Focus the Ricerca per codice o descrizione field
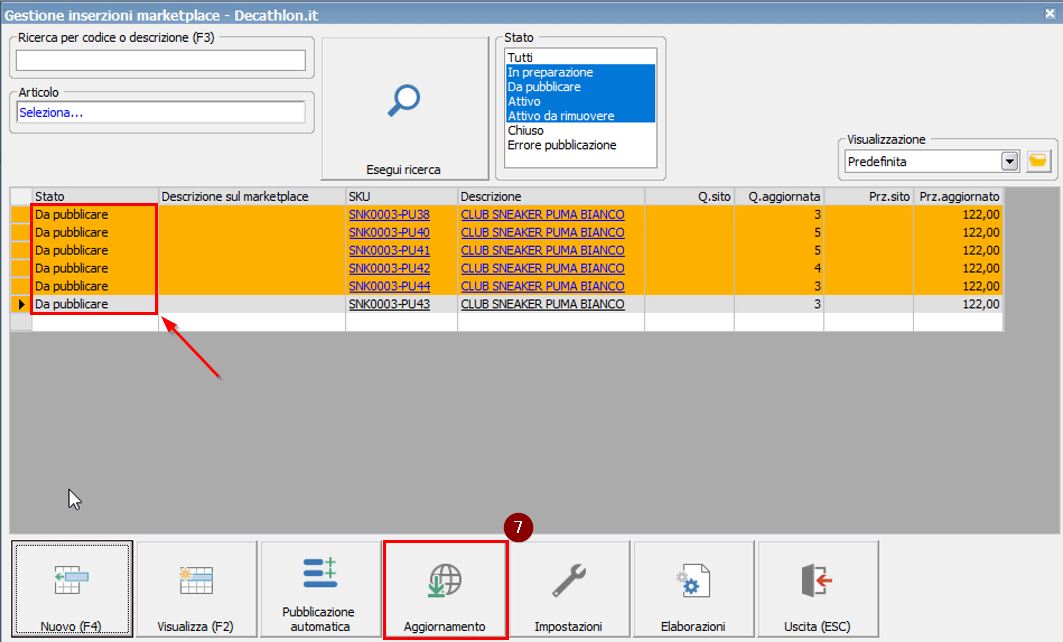 (161, 60)
